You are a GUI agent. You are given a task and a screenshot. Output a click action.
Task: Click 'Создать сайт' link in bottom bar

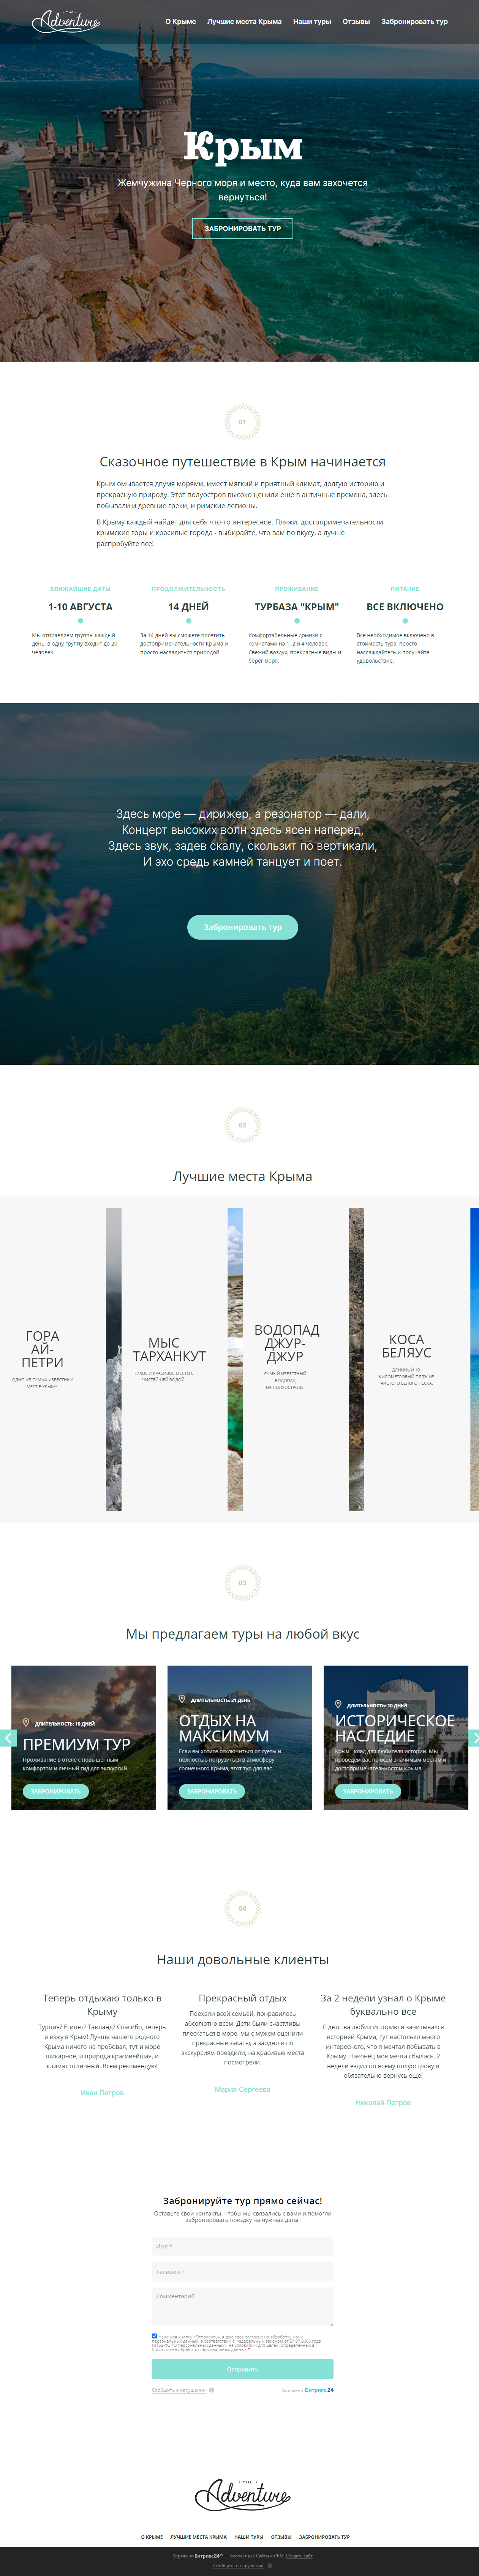(x=299, y=2555)
